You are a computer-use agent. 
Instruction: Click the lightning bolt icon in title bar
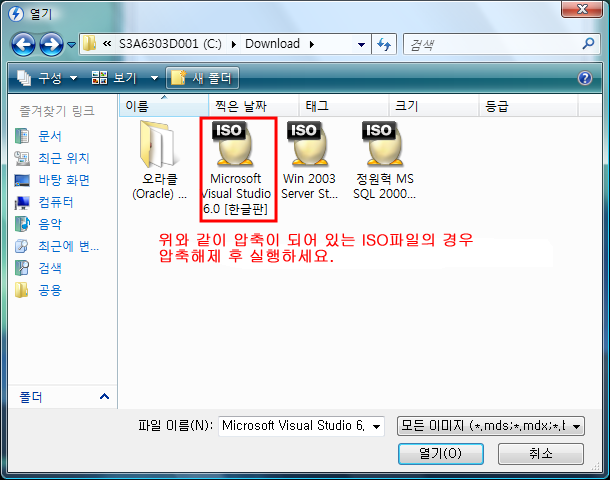[16, 14]
